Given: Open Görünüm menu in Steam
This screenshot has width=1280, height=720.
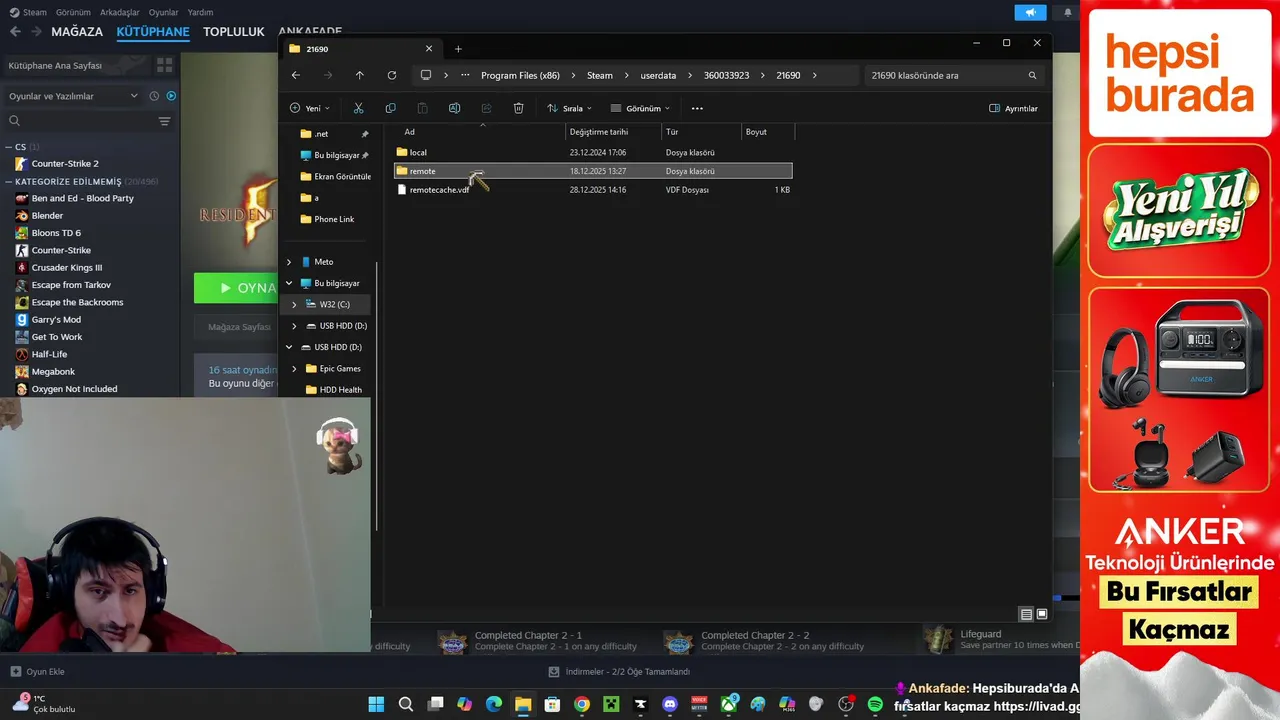Looking at the screenshot, I should point(73,12).
